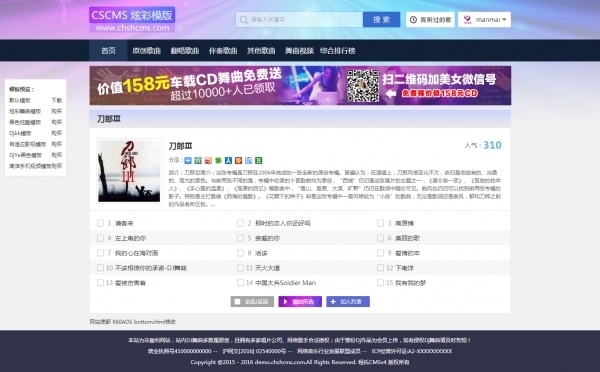Click the 加入列表 add button
This screenshot has height=372, width=600.
pos(348,302)
